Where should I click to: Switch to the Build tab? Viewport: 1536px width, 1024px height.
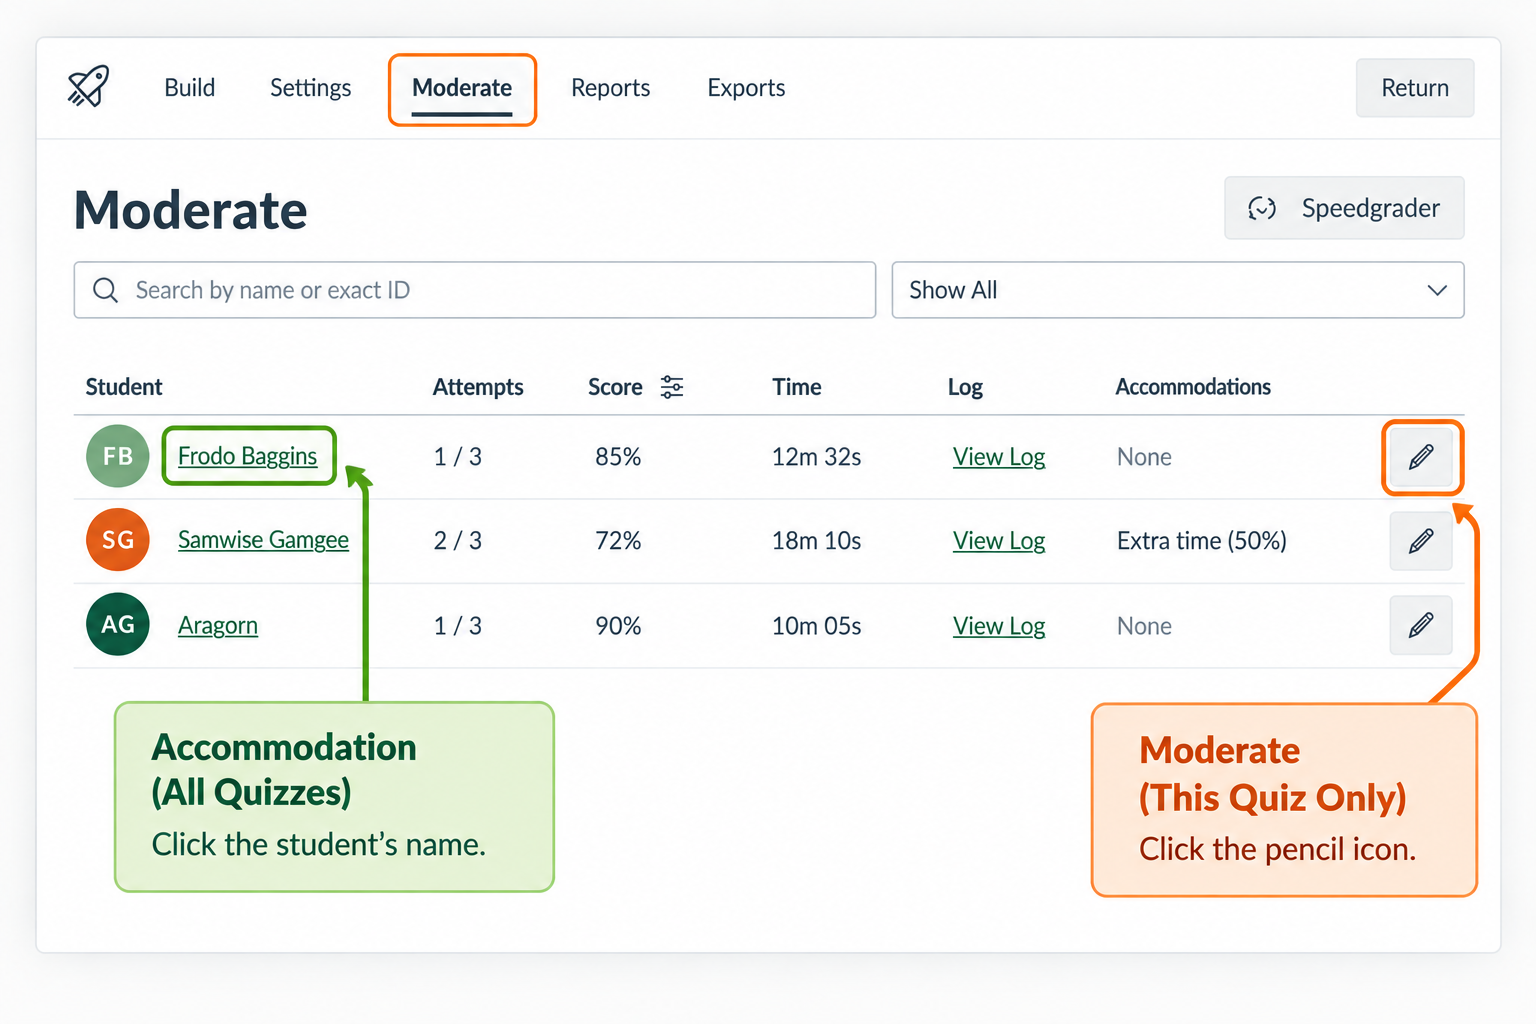[x=190, y=88]
